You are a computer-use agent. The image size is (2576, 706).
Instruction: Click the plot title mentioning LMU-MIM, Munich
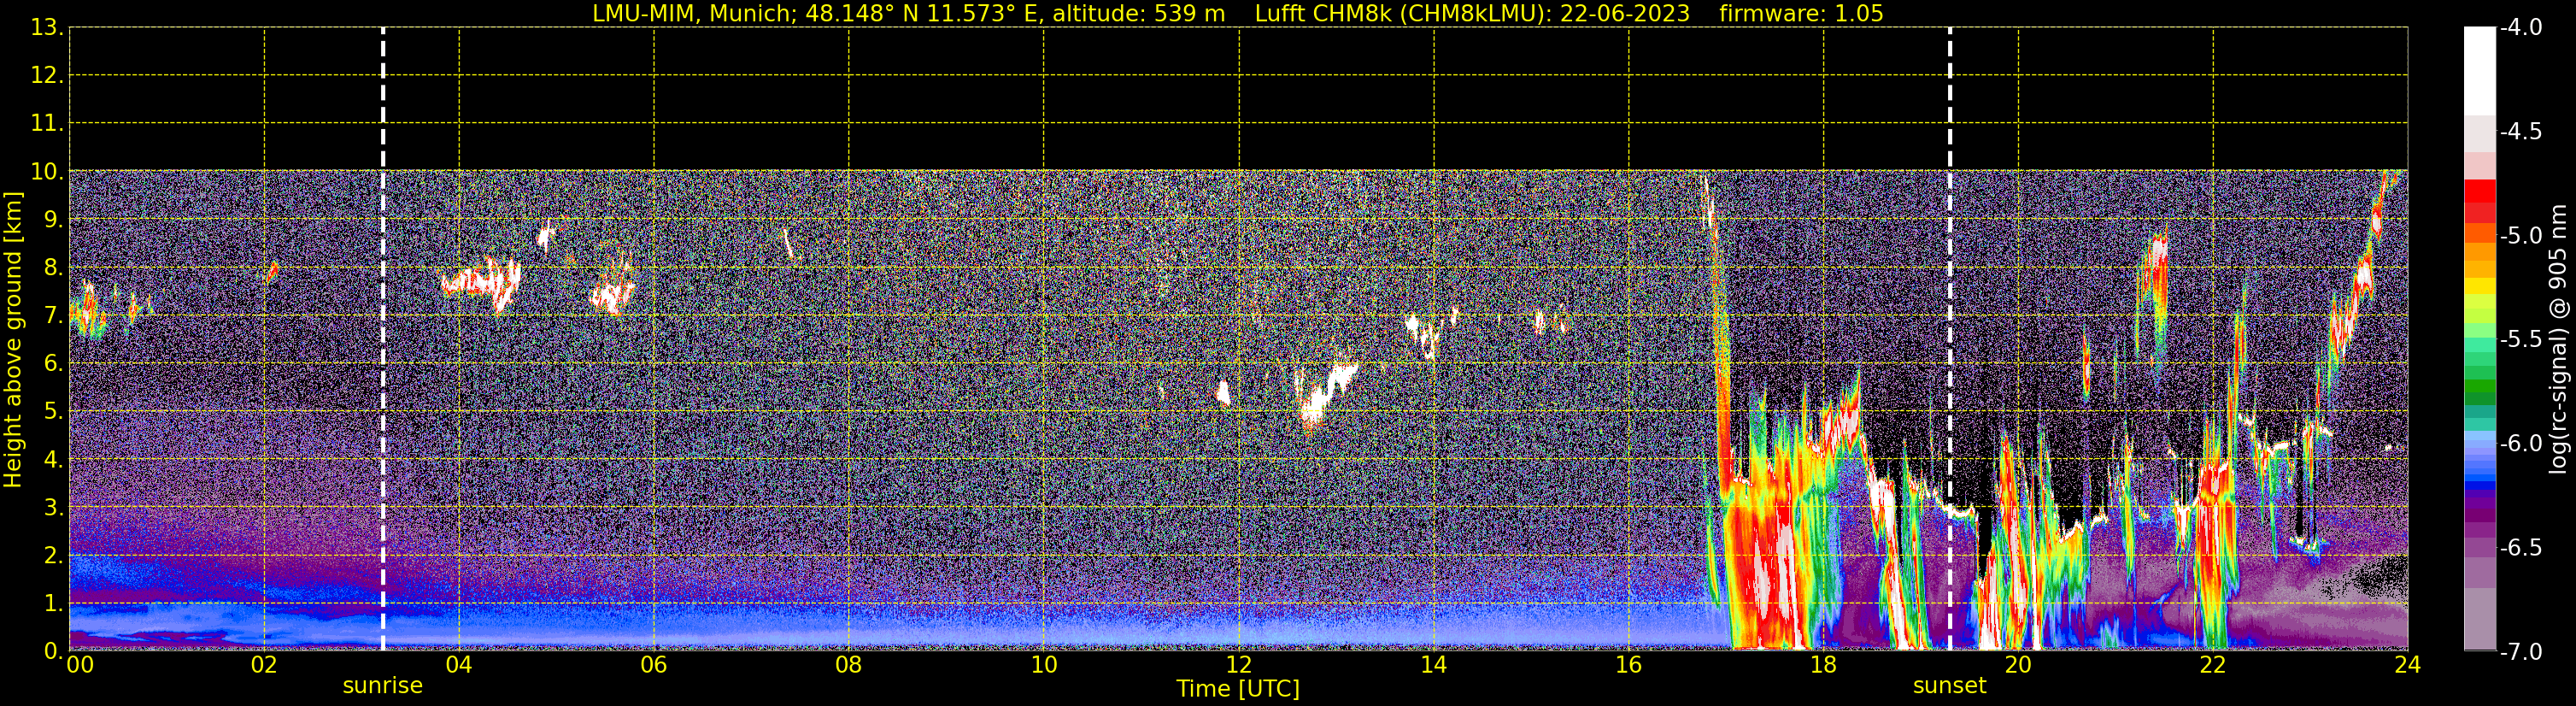1238,13
